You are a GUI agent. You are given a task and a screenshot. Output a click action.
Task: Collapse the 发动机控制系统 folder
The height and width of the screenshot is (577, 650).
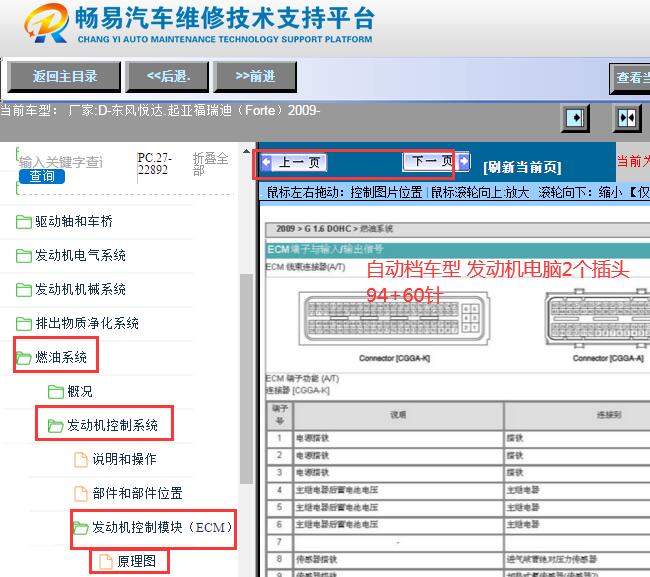tap(112, 425)
